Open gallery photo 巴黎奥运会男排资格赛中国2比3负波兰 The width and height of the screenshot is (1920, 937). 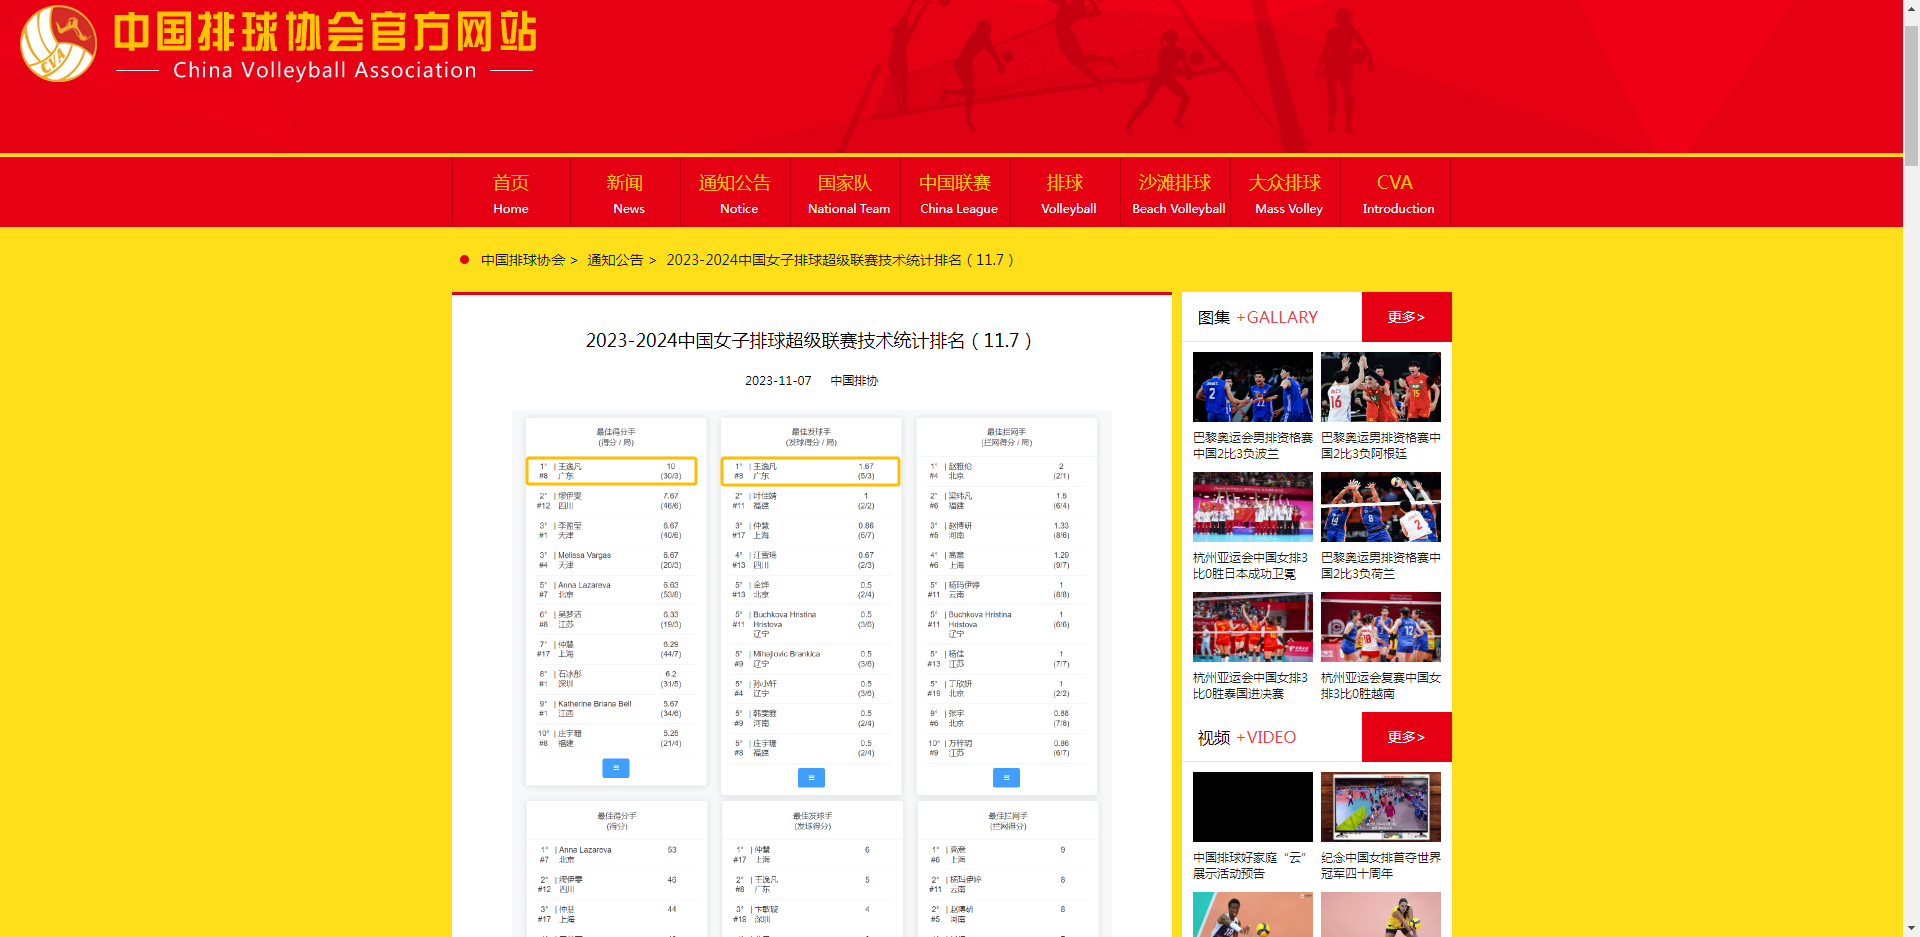(x=1253, y=387)
